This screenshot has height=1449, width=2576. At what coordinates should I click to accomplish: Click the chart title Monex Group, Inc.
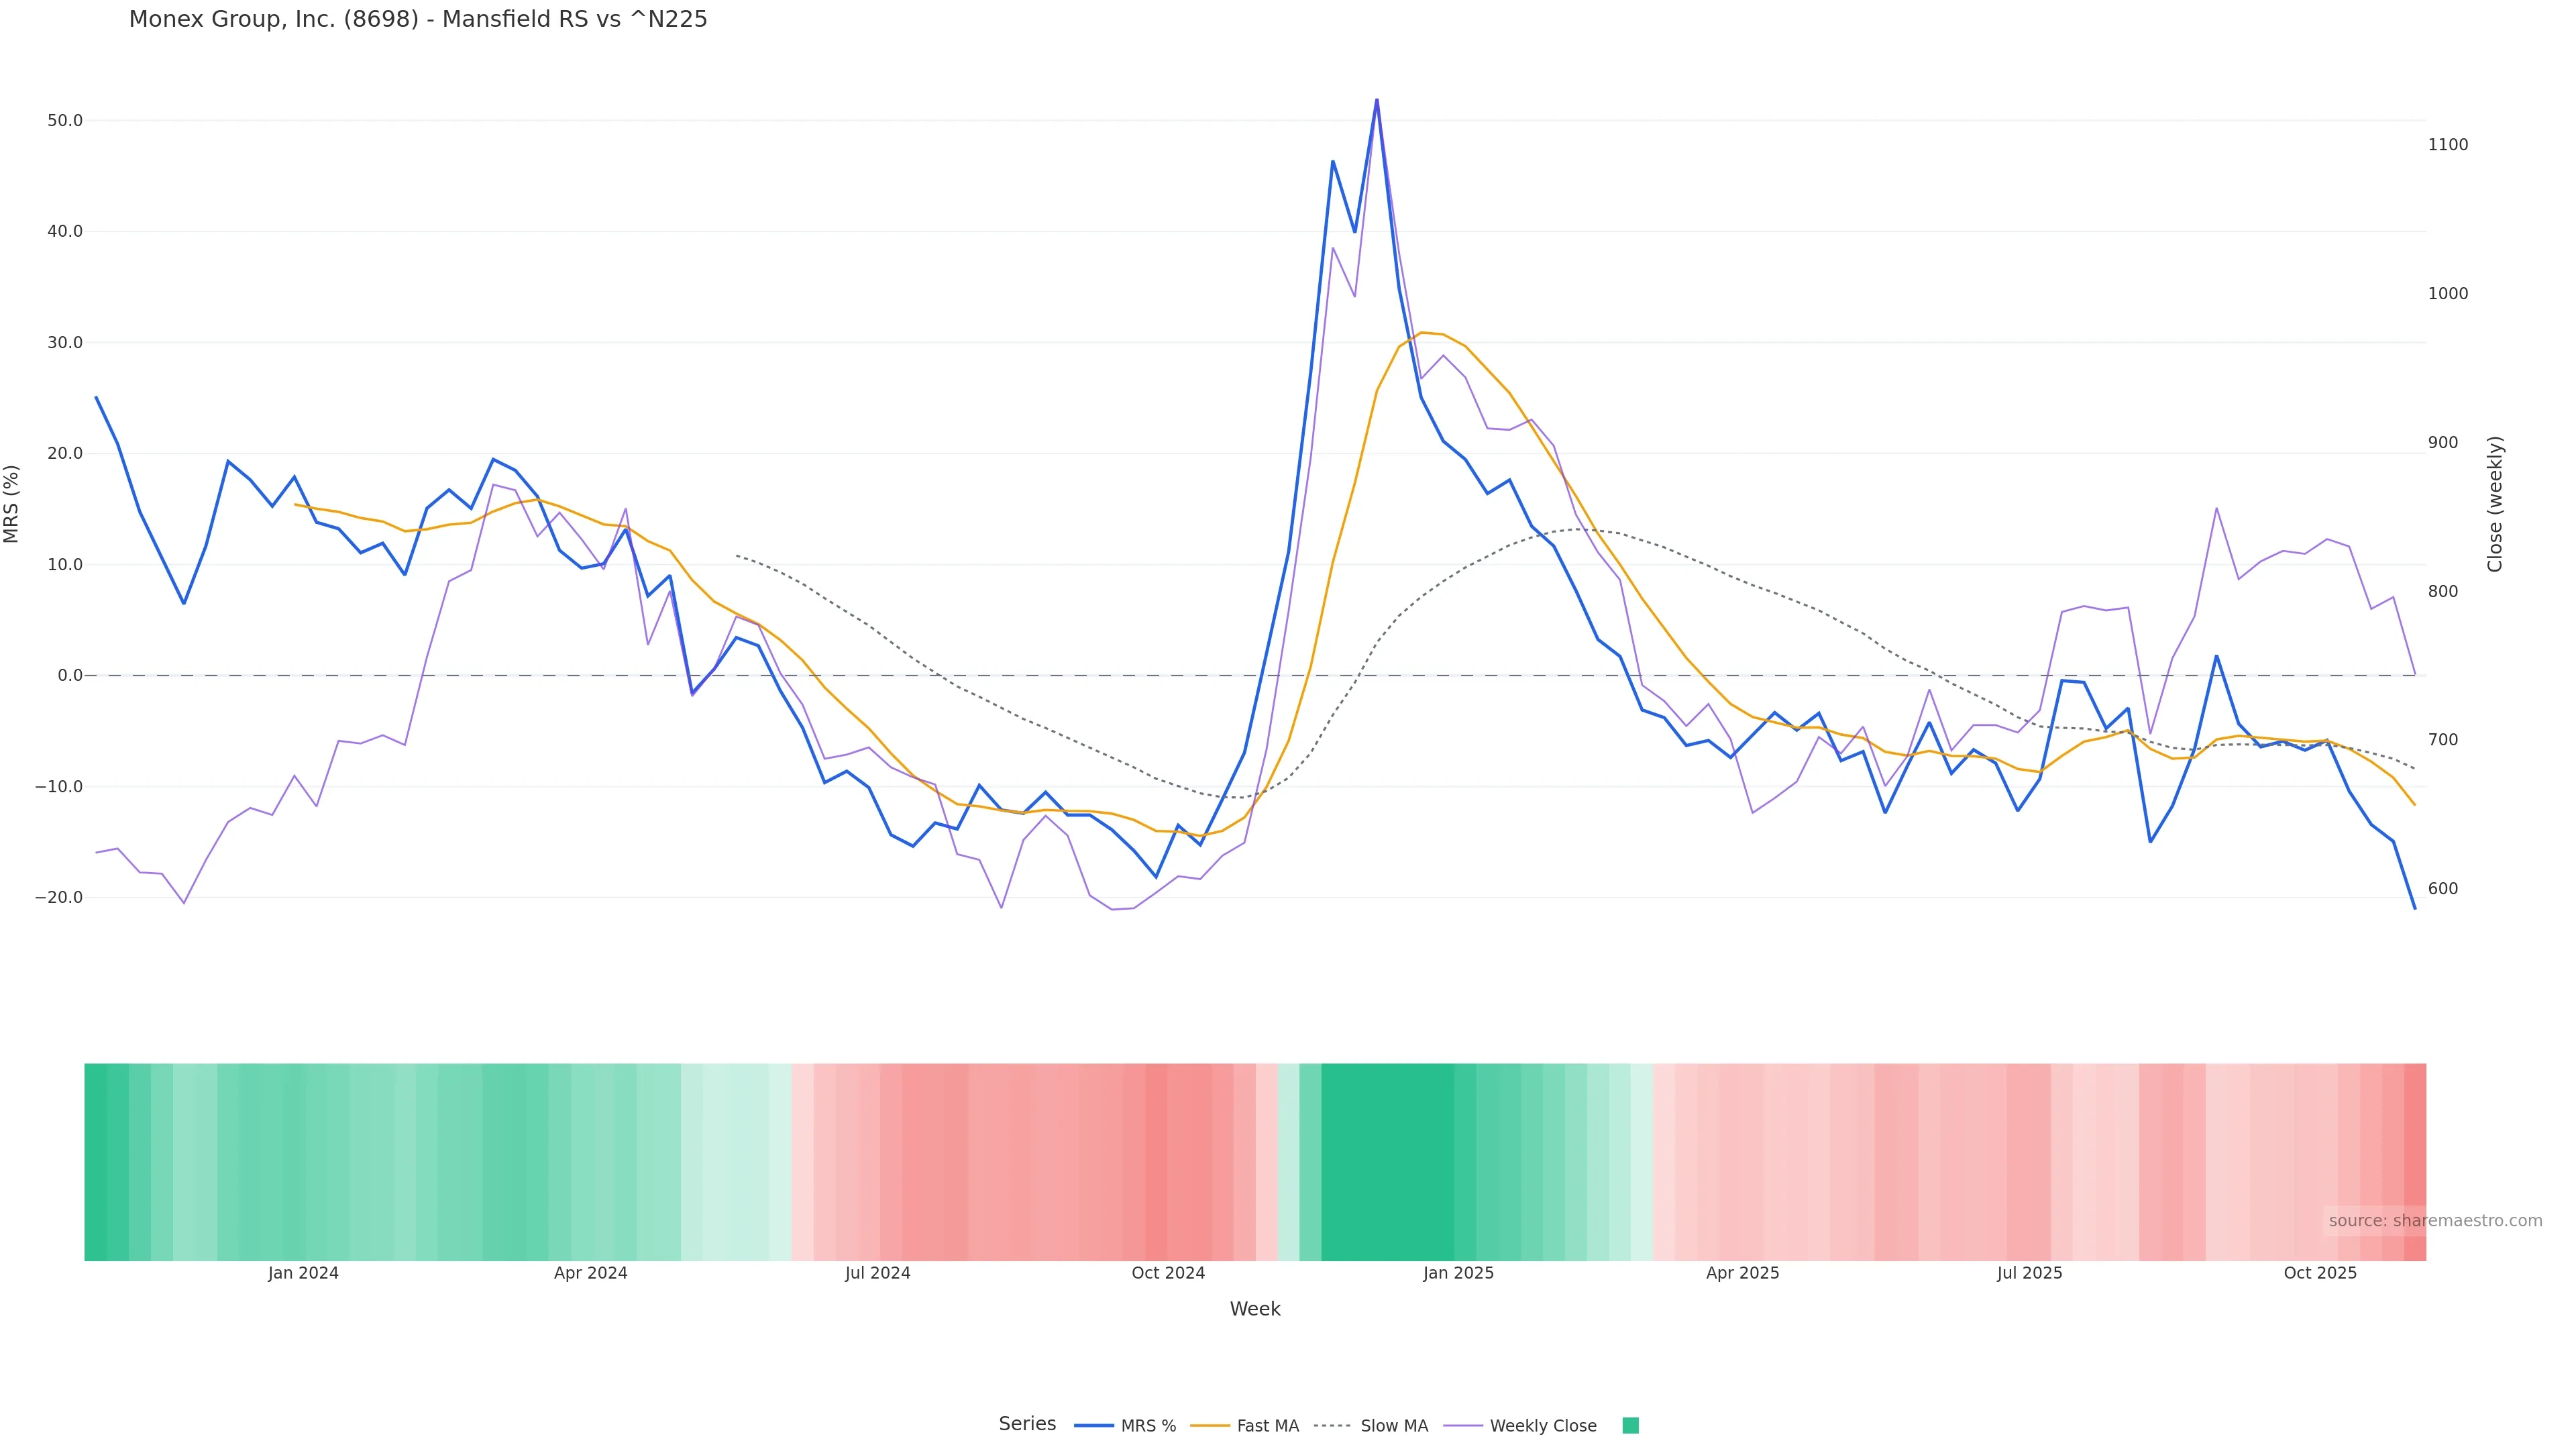pos(418,19)
